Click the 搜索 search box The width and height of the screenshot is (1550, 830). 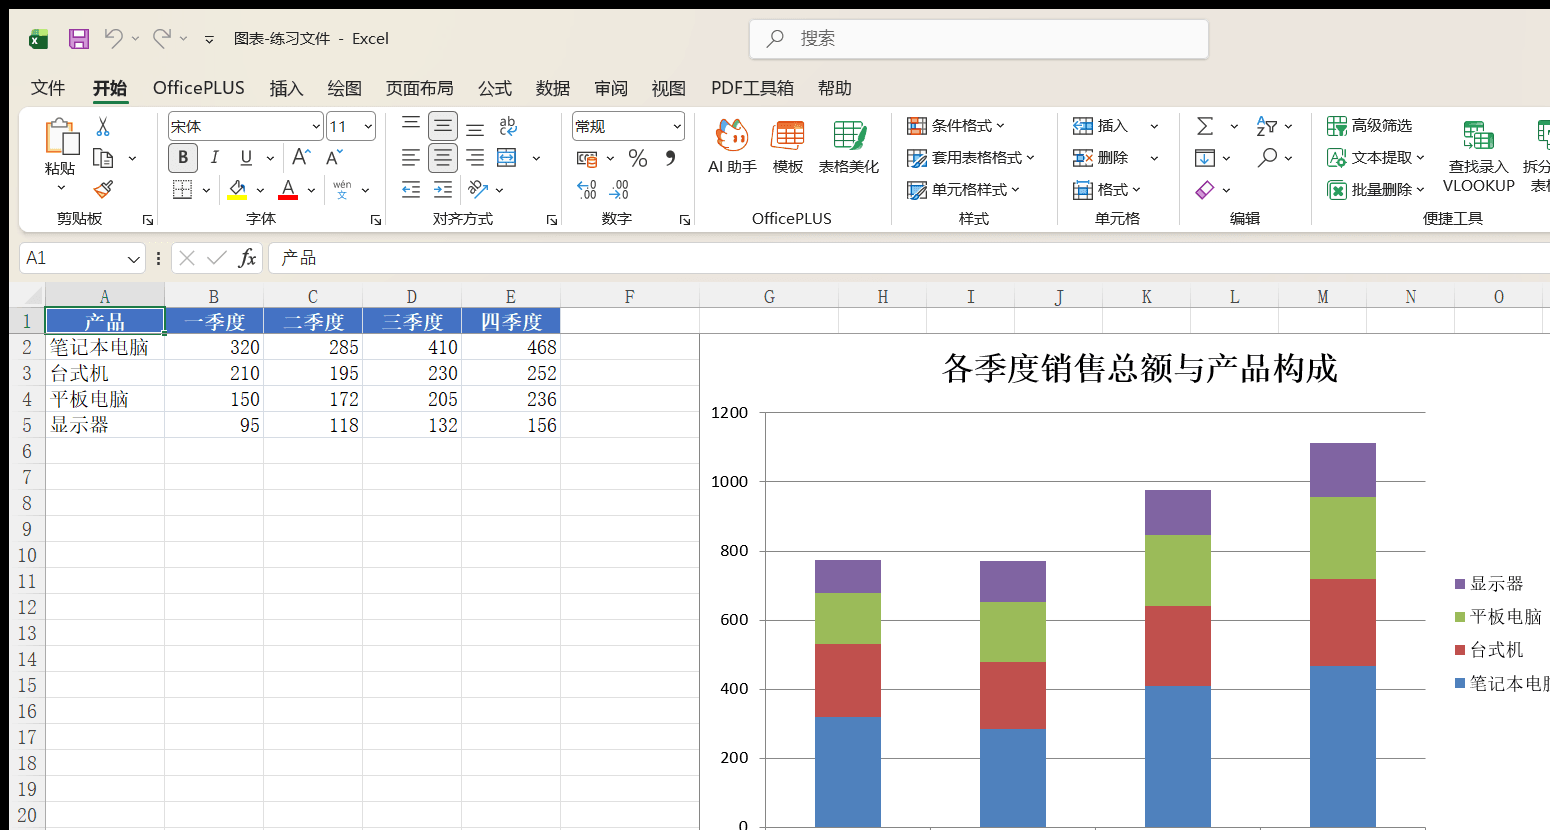point(979,39)
